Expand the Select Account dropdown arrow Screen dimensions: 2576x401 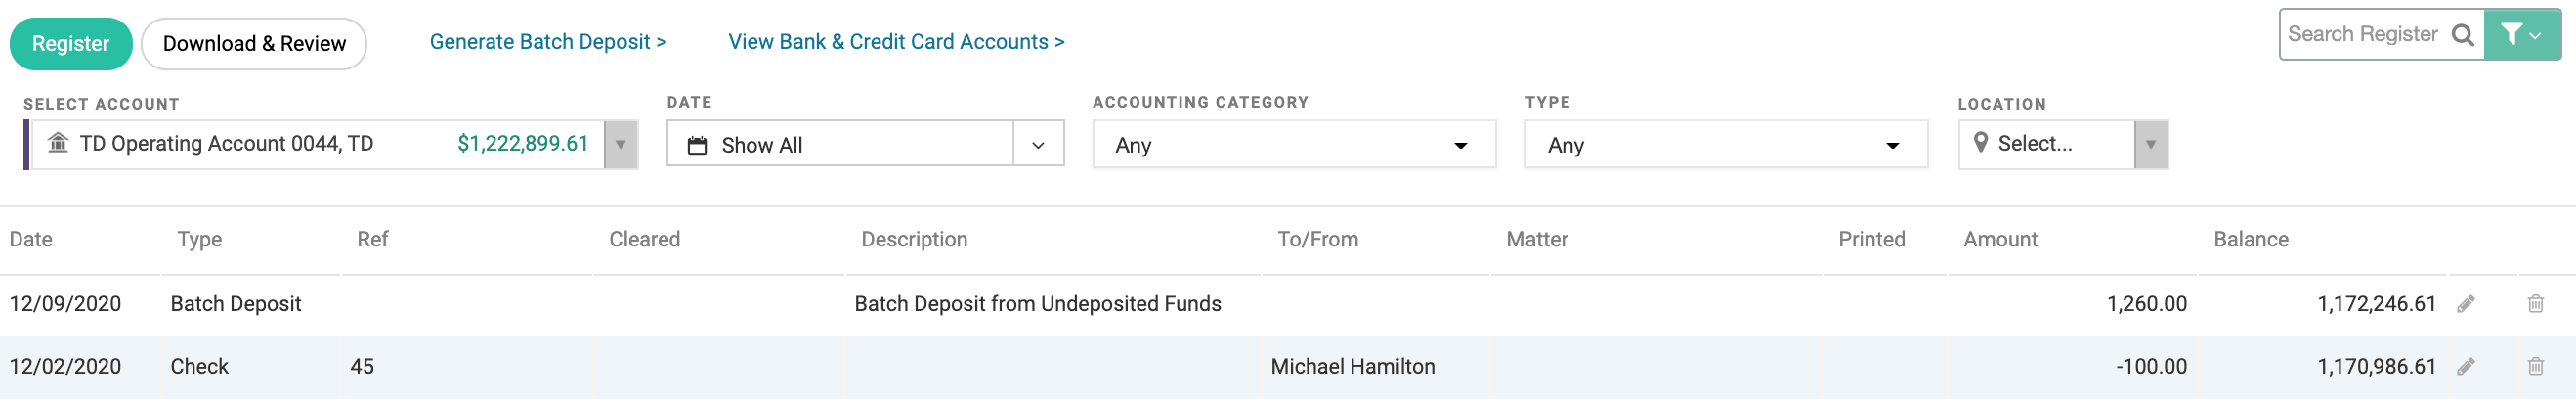(620, 145)
